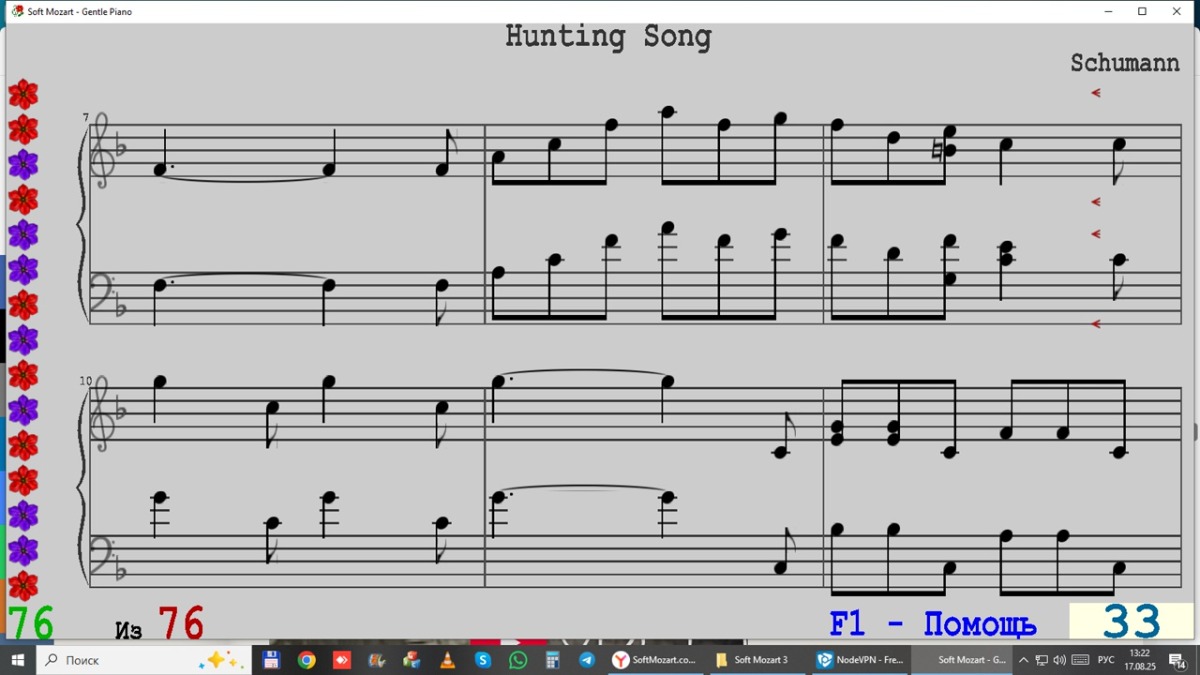Close the Soft Mozart Gentle Piano window

click(x=1177, y=11)
